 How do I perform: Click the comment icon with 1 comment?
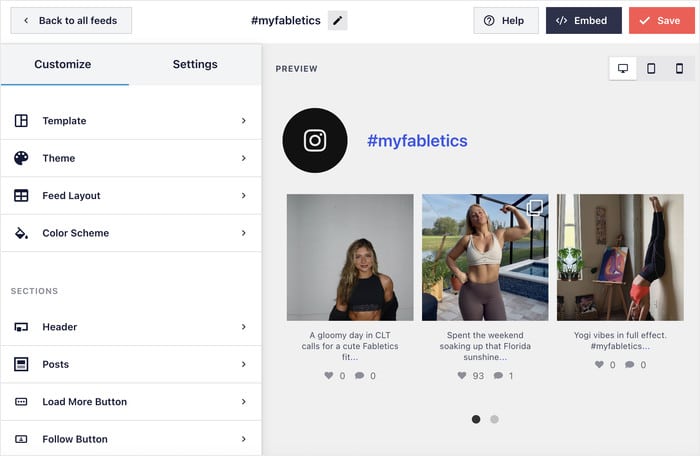(x=498, y=376)
